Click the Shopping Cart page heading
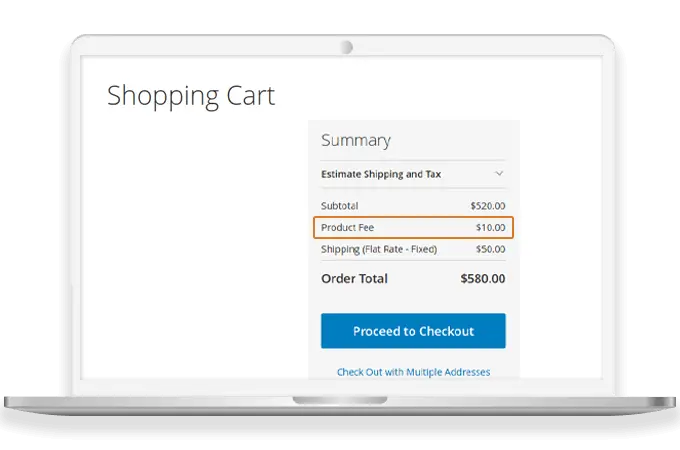The height and width of the screenshot is (450, 680). [190, 96]
